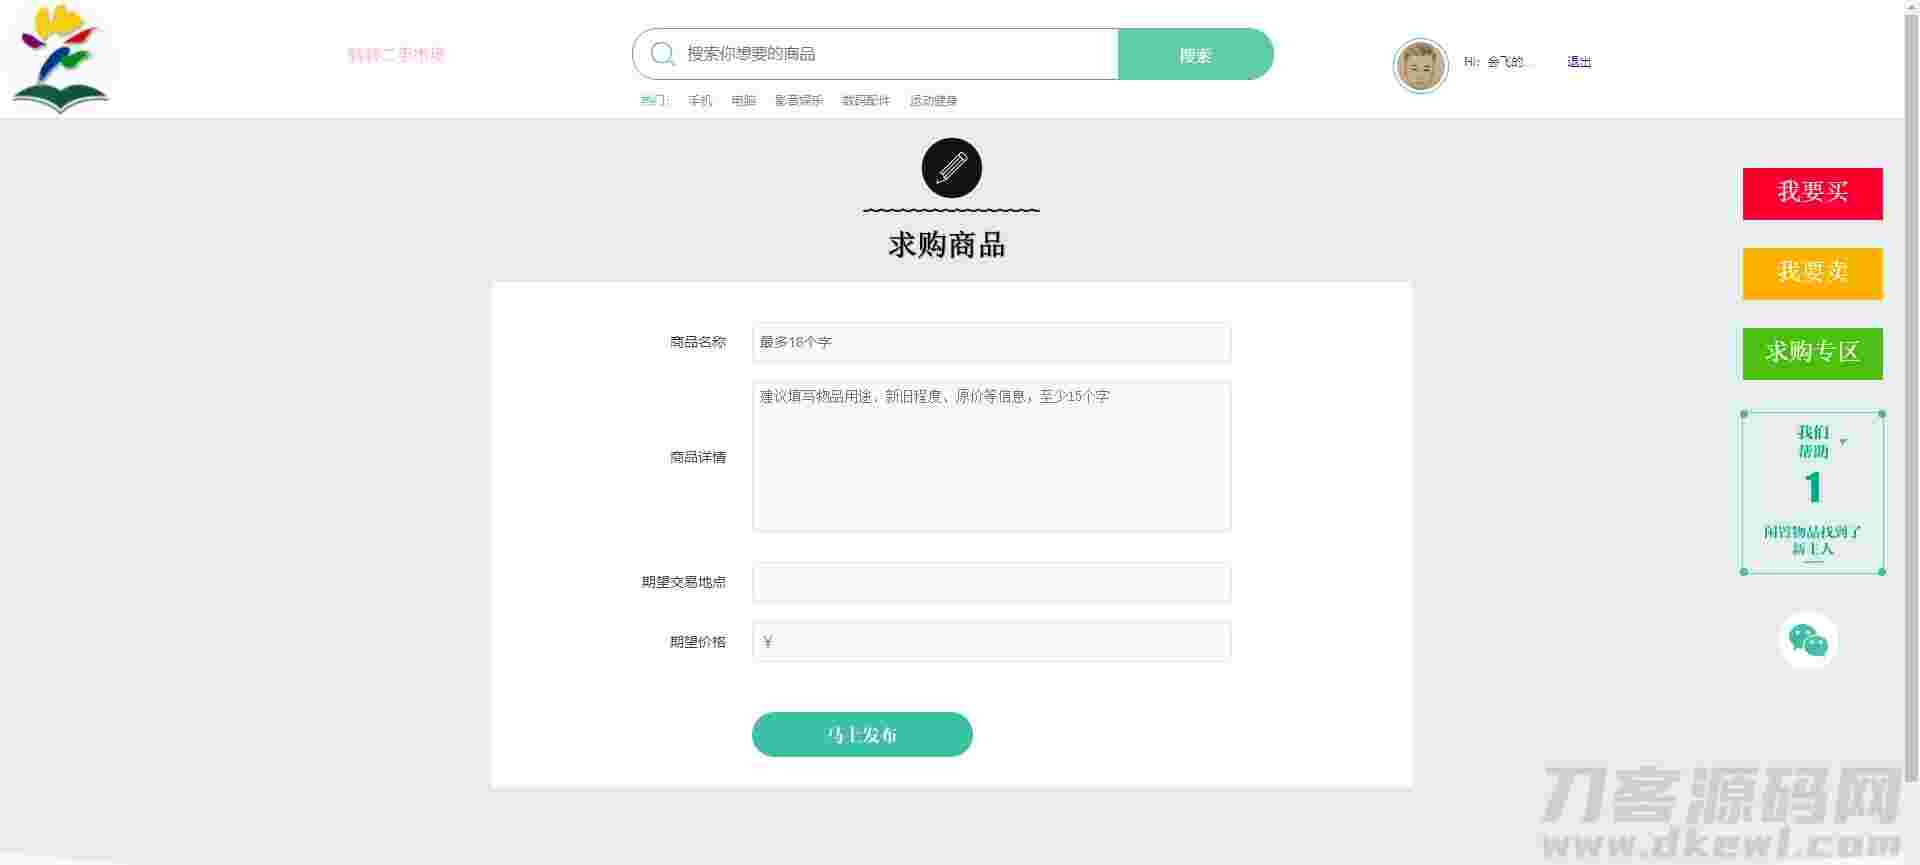Click the pink site title text link
Screen dimensions: 1920x865
396,55
